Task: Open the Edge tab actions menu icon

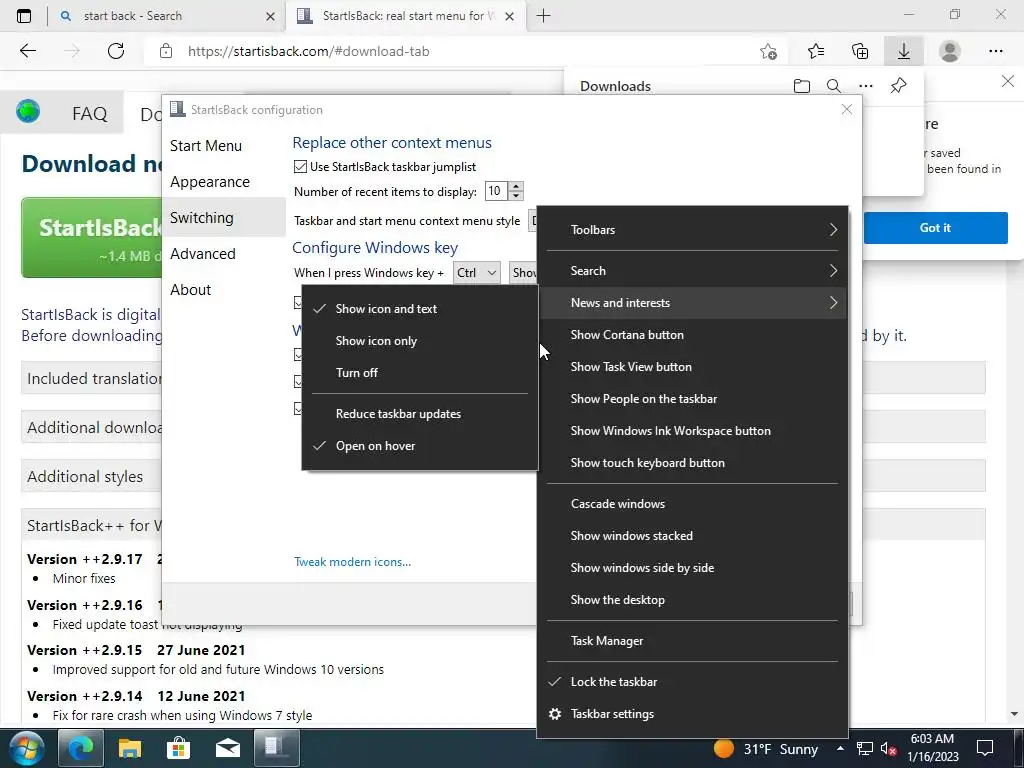Action: (24, 16)
